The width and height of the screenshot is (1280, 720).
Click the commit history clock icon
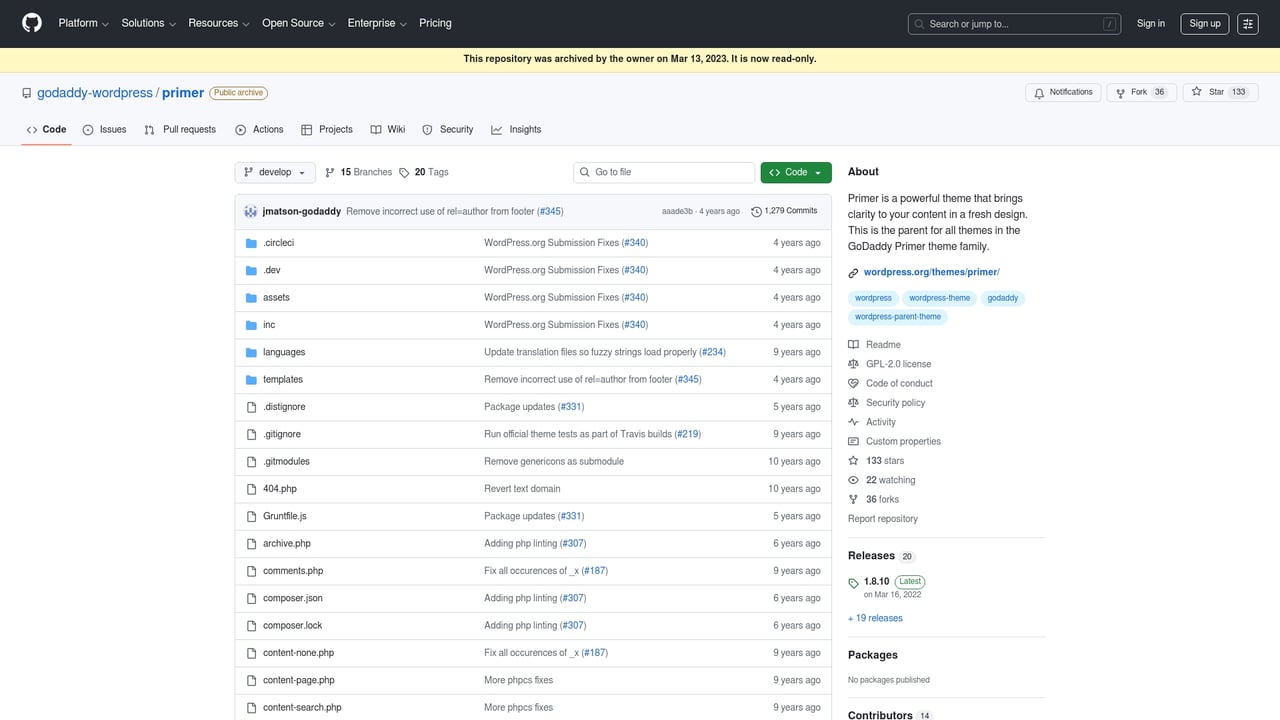[x=757, y=211]
